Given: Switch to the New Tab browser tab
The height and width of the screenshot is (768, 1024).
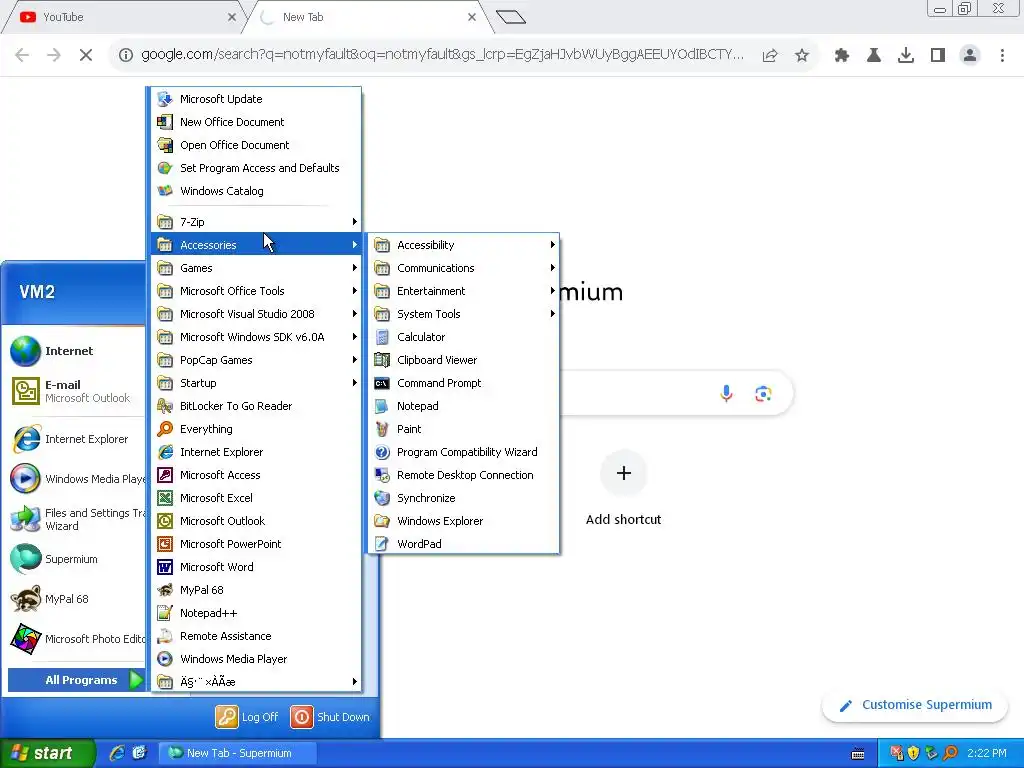Looking at the screenshot, I should pyautogui.click(x=366, y=17).
